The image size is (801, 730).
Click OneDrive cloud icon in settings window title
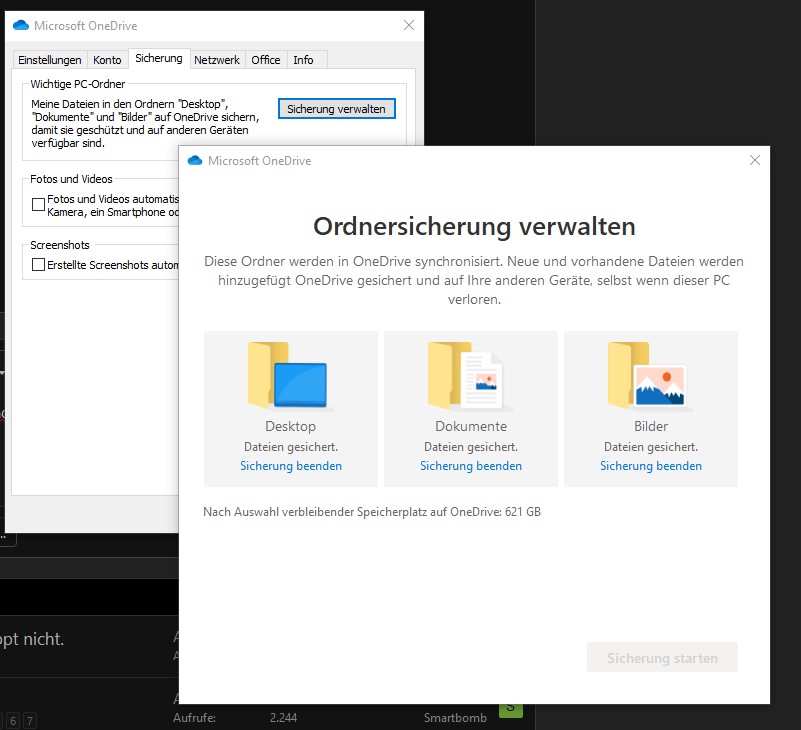[21, 26]
